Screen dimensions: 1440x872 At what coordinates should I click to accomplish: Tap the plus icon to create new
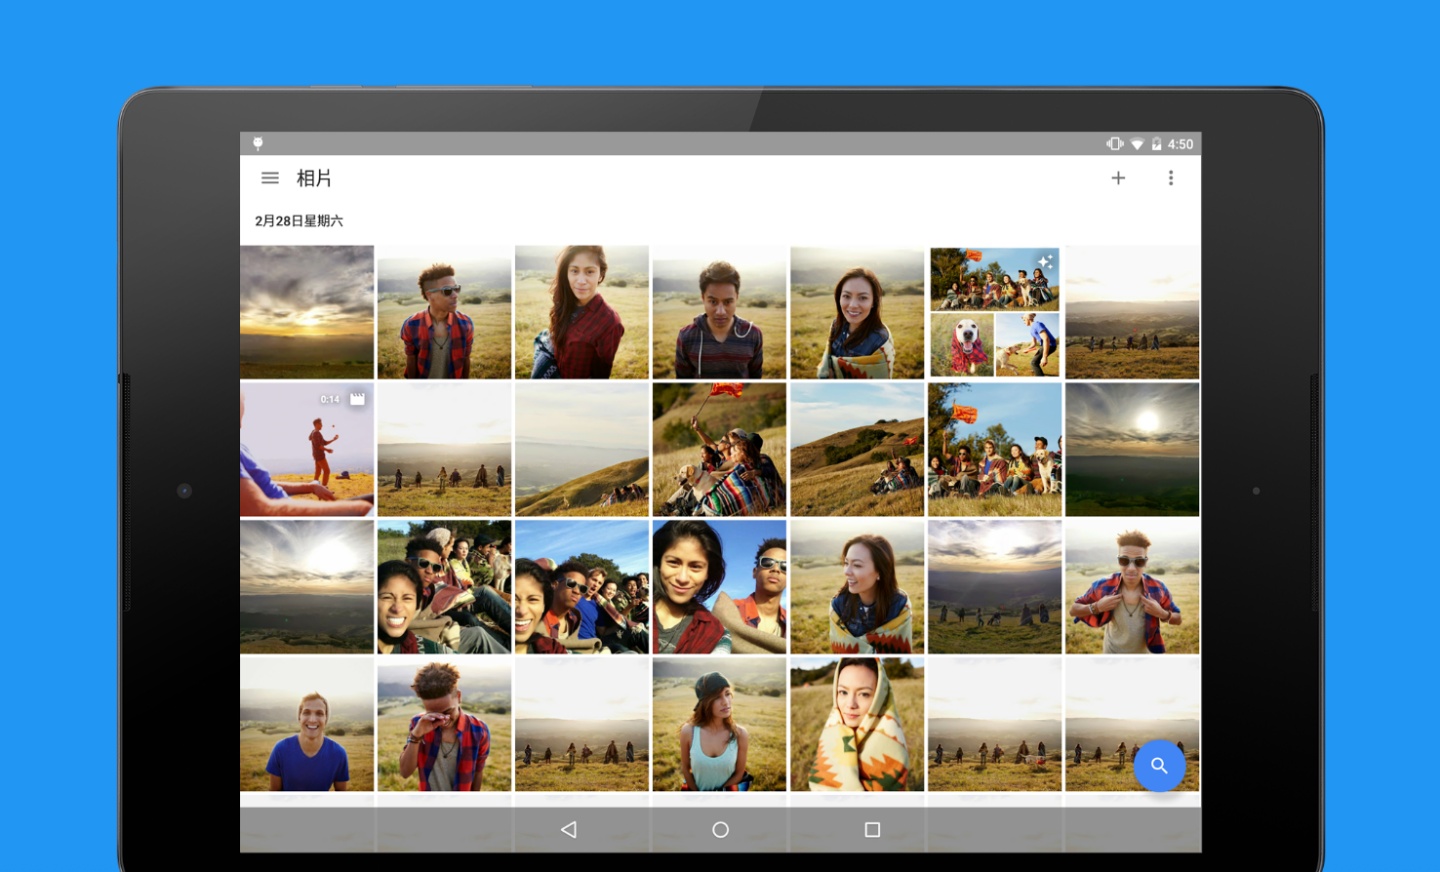(1118, 178)
